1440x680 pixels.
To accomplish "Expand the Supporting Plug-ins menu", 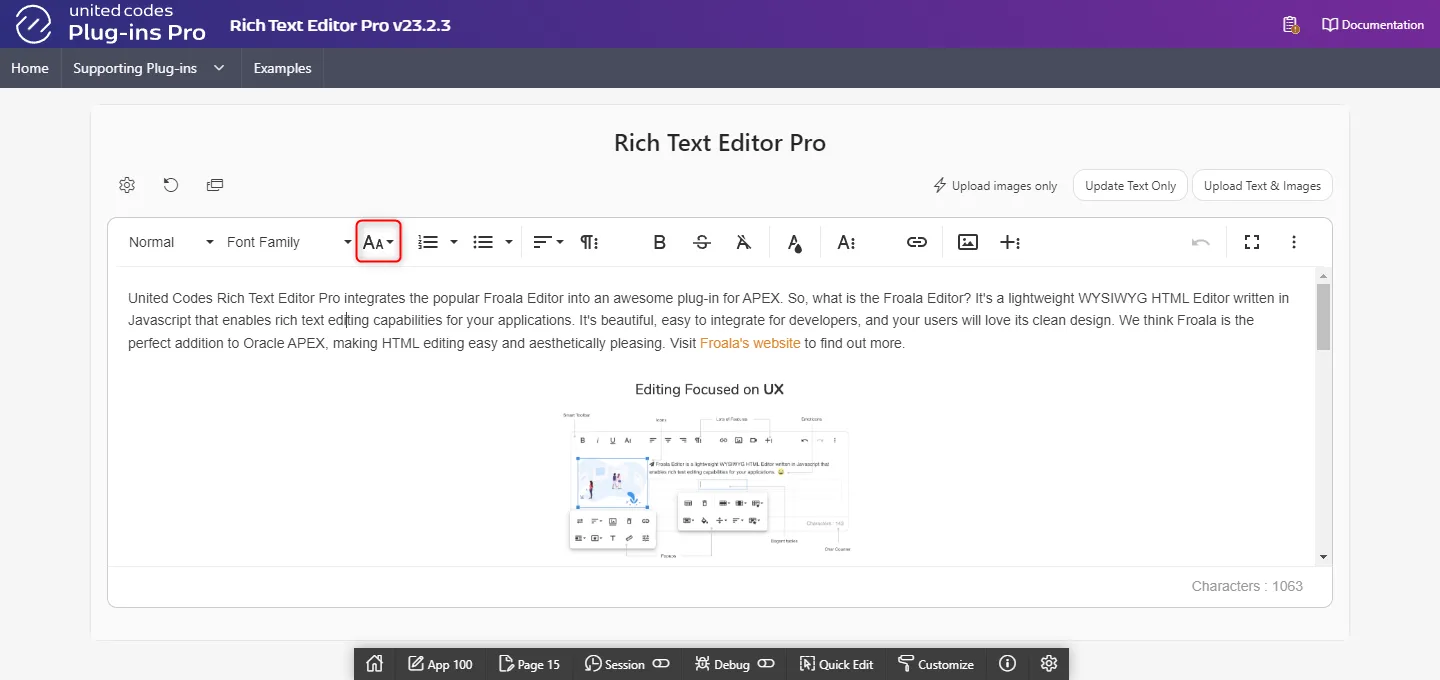I will [x=149, y=68].
